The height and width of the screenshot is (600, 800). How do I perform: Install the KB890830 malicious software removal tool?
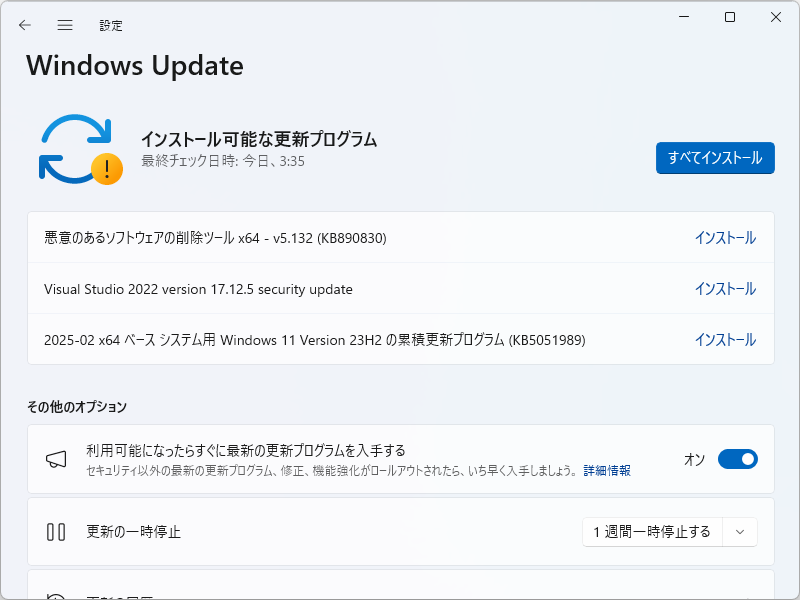coord(726,237)
